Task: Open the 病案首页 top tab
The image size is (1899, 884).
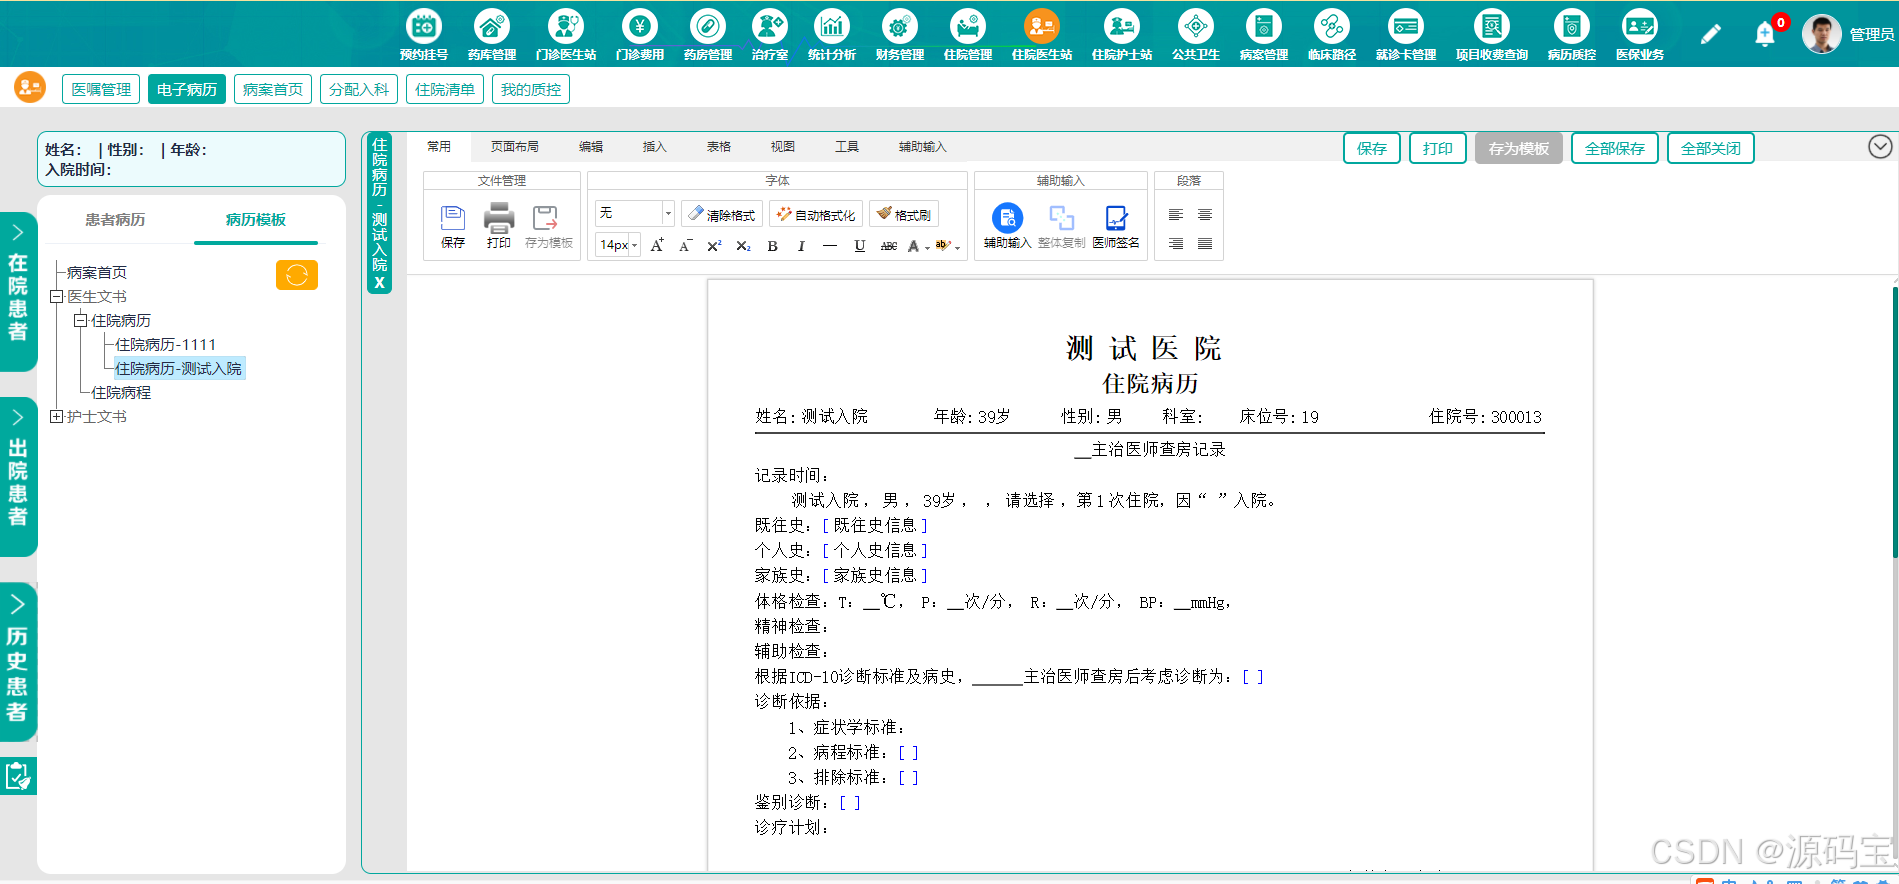Action: click(273, 90)
